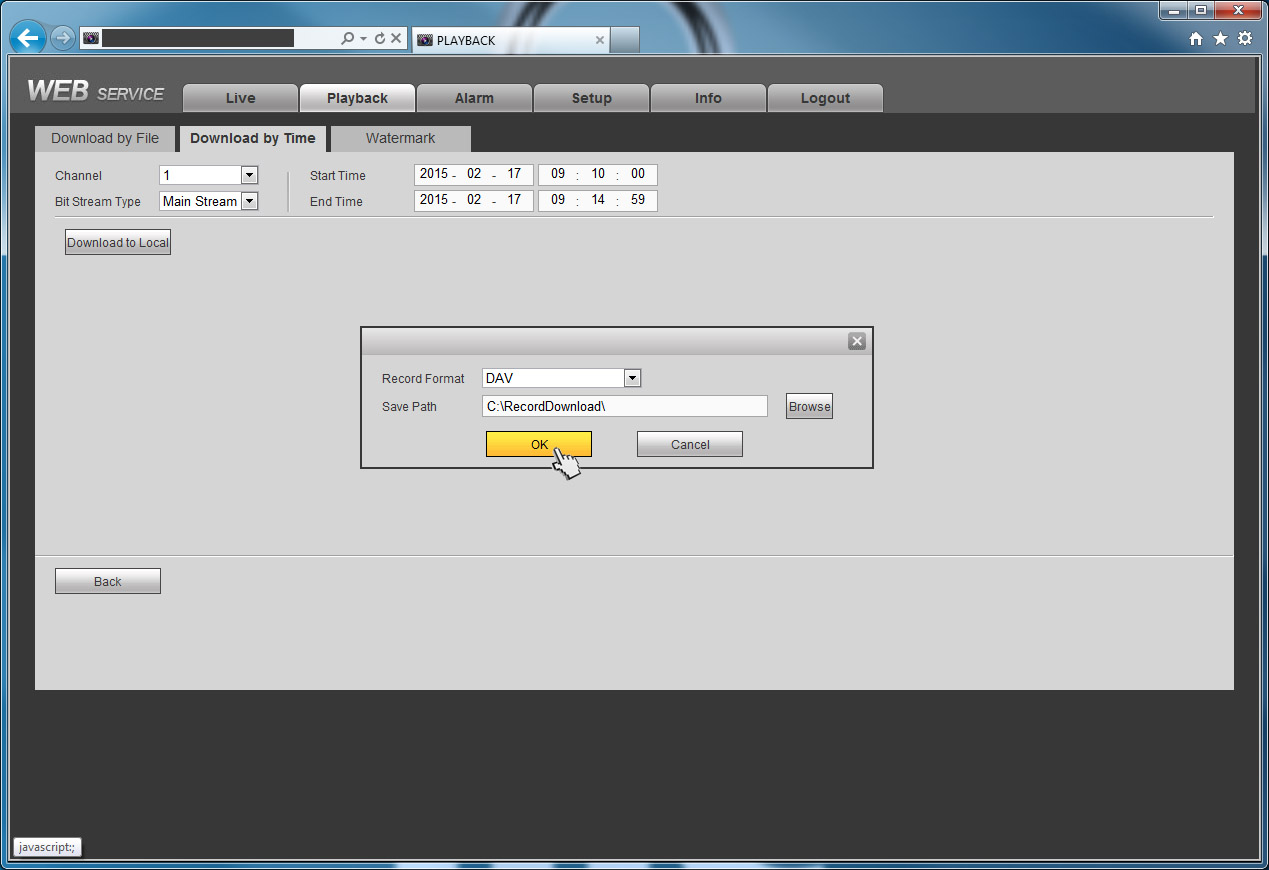Click the WEB SERVICE logo
The height and width of the screenshot is (870, 1269).
tap(95, 92)
